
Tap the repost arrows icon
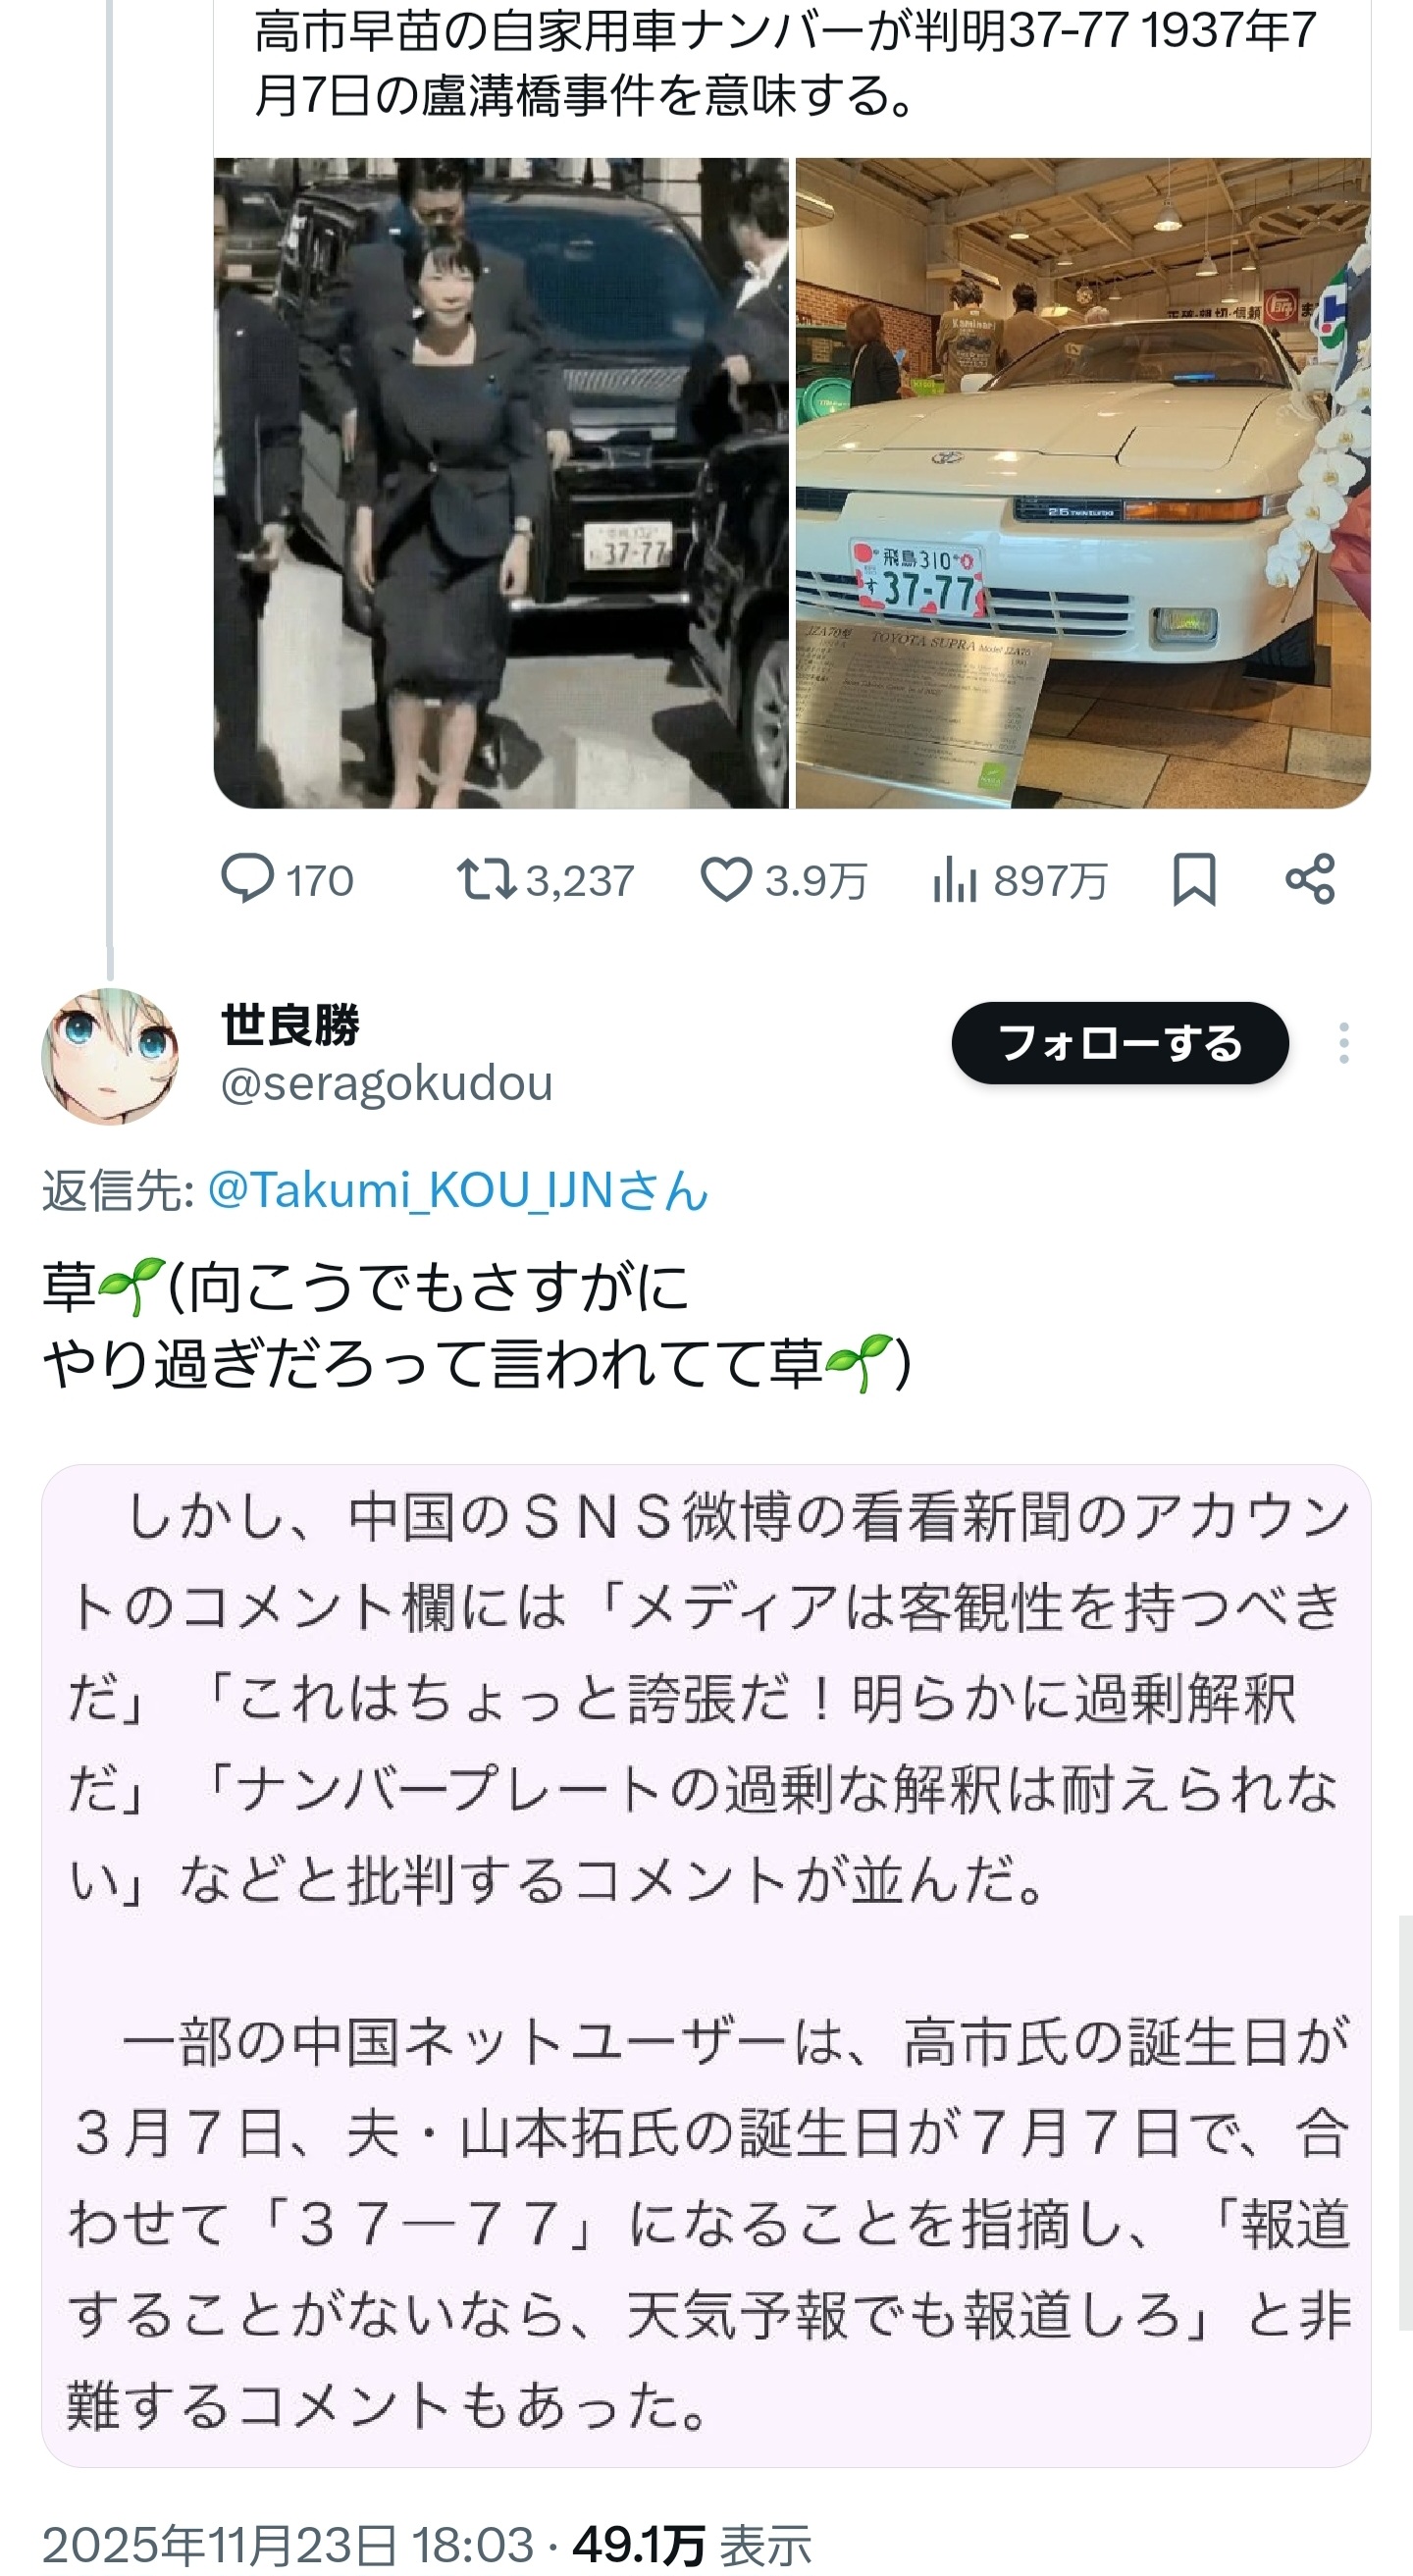pyautogui.click(x=486, y=879)
